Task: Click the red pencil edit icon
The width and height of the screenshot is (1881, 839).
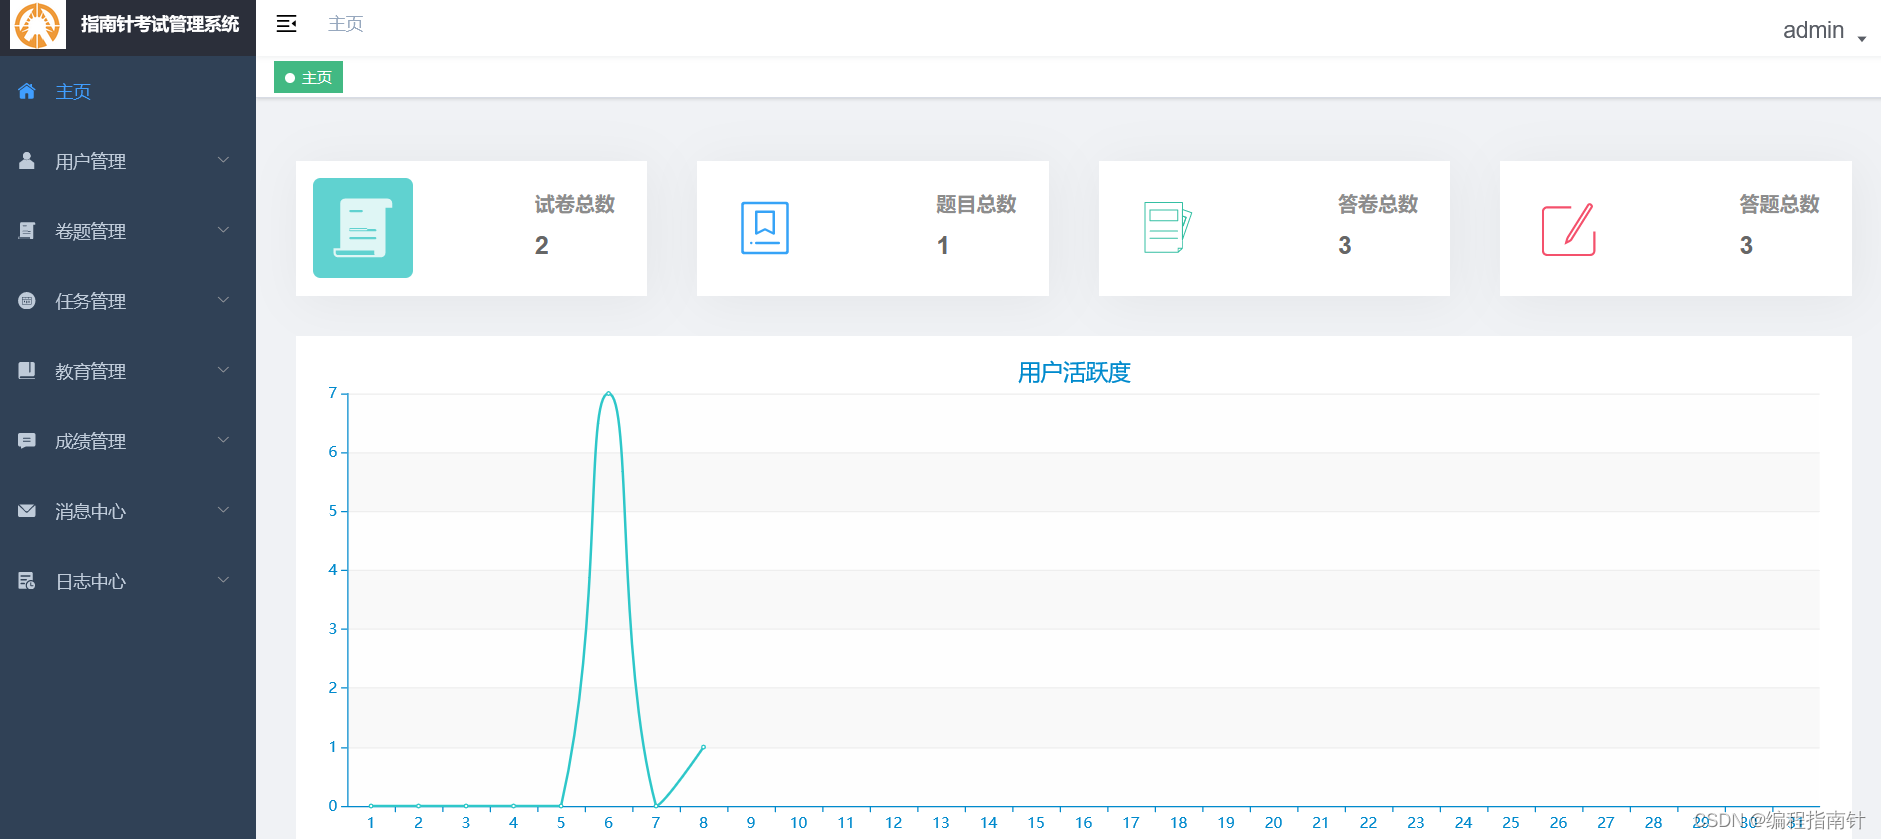Action: pos(1568,230)
